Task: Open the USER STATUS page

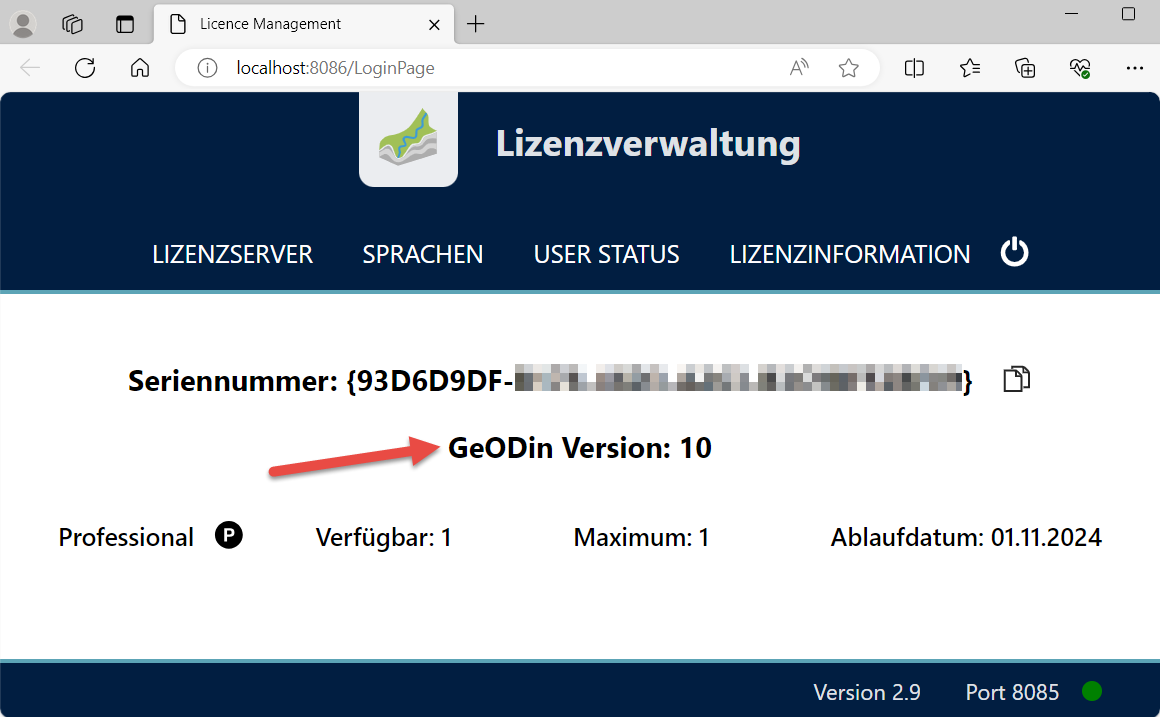Action: (607, 255)
